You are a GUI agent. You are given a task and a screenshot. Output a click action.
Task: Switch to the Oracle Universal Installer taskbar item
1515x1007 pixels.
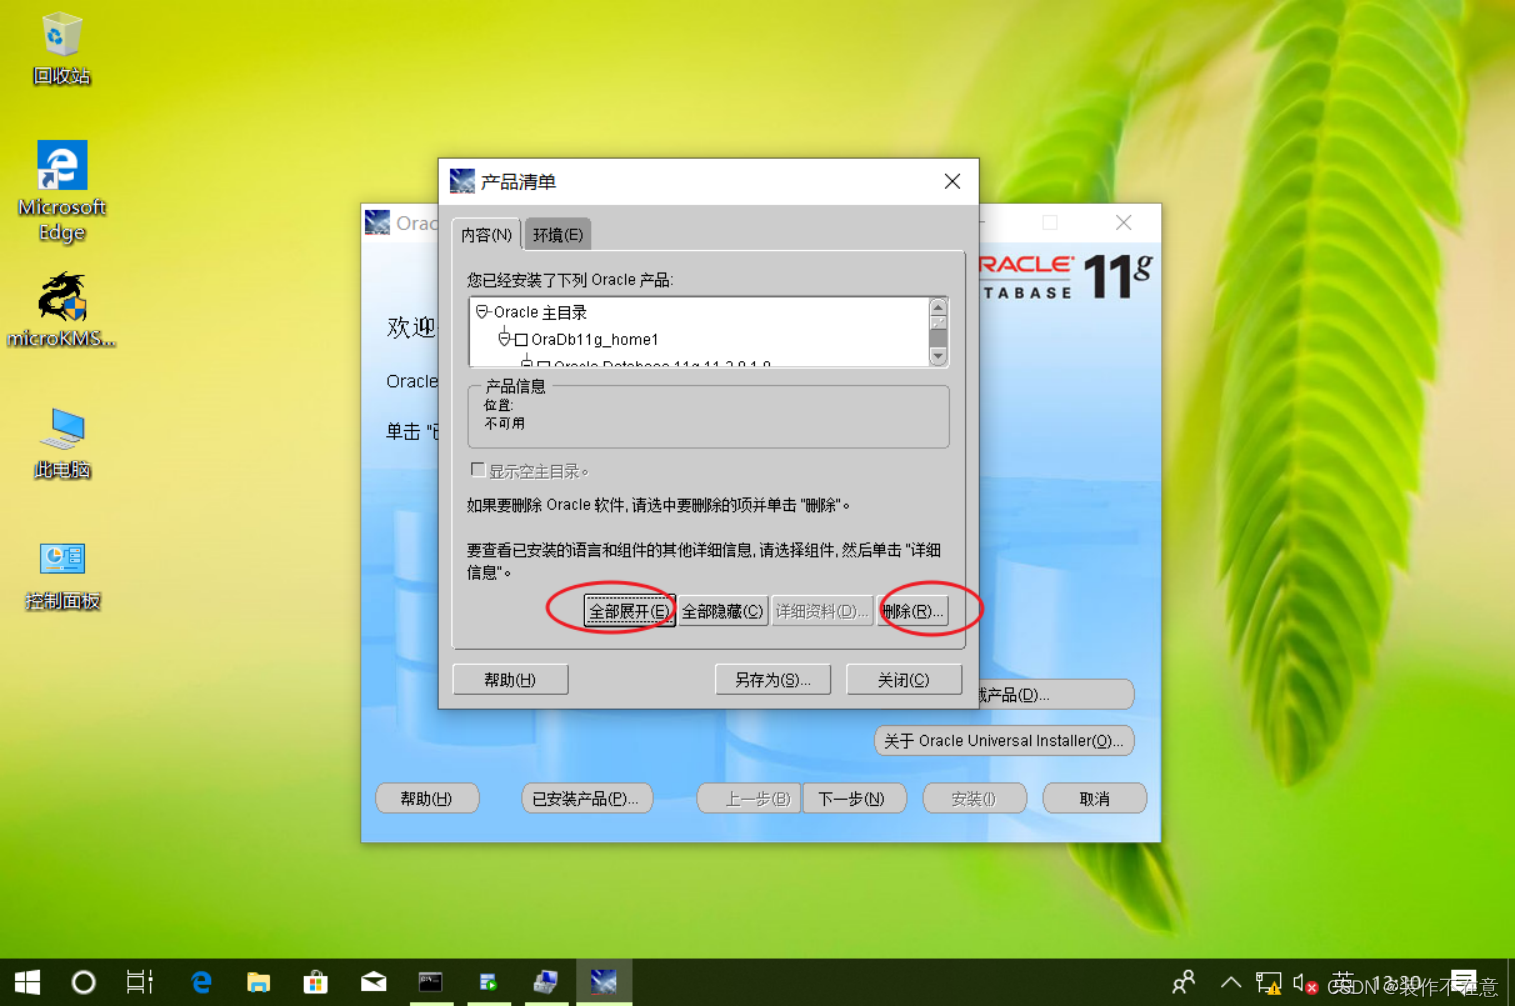[x=603, y=982]
